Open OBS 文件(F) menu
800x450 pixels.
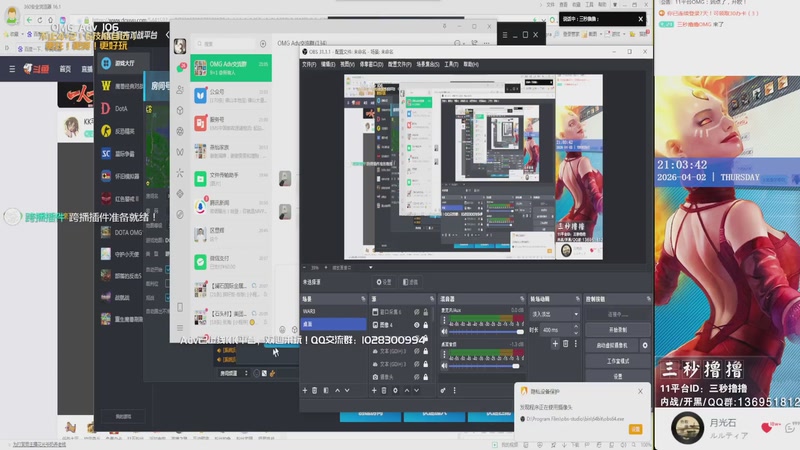tap(309, 64)
